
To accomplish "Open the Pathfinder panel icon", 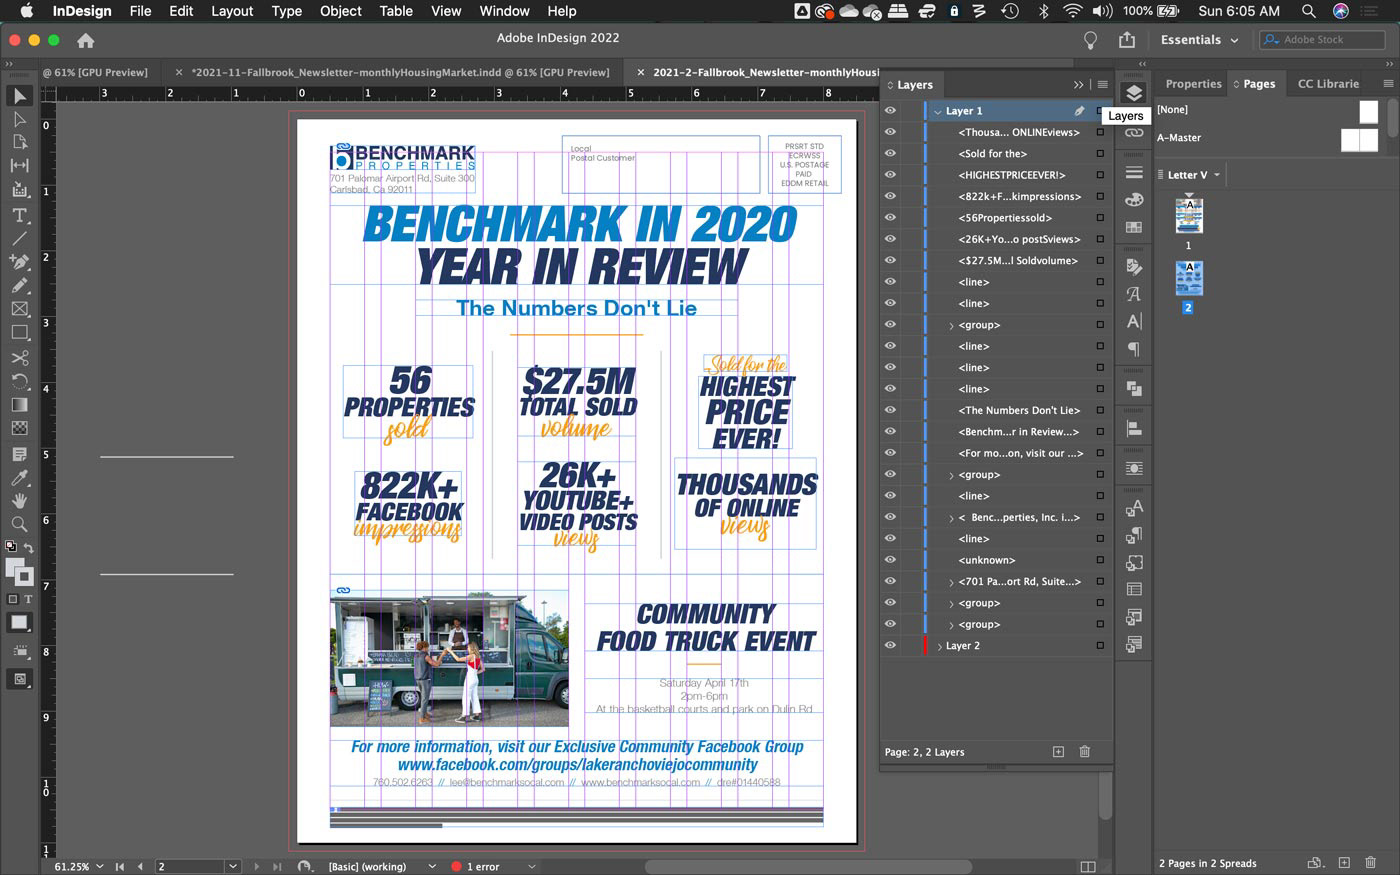I will [1133, 388].
